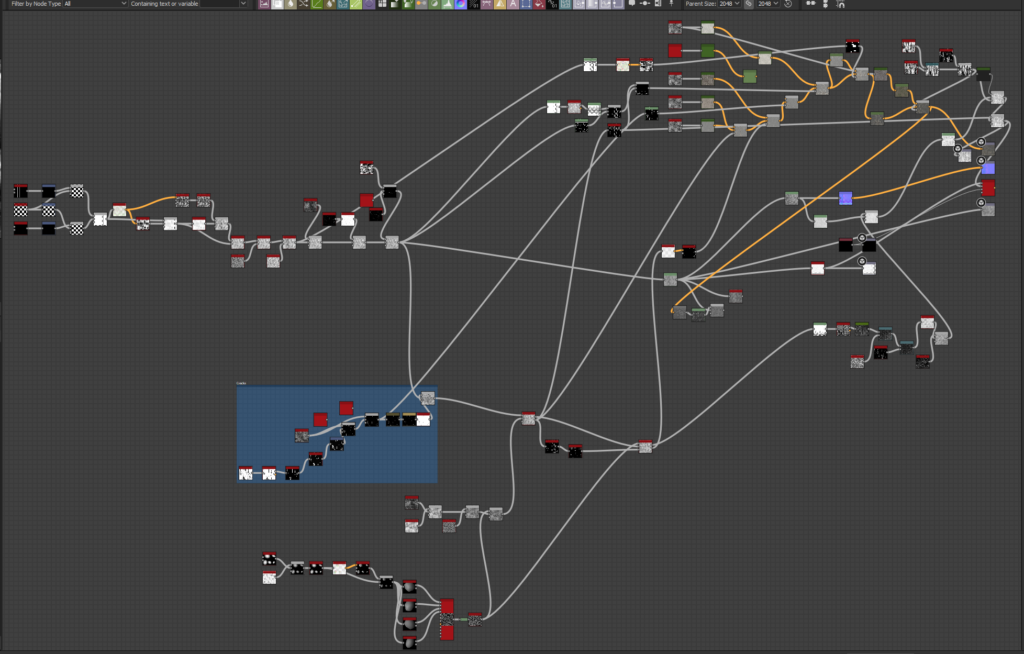Select the purple normal node left of orange wire
This screenshot has width=1024, height=654.
(845, 198)
